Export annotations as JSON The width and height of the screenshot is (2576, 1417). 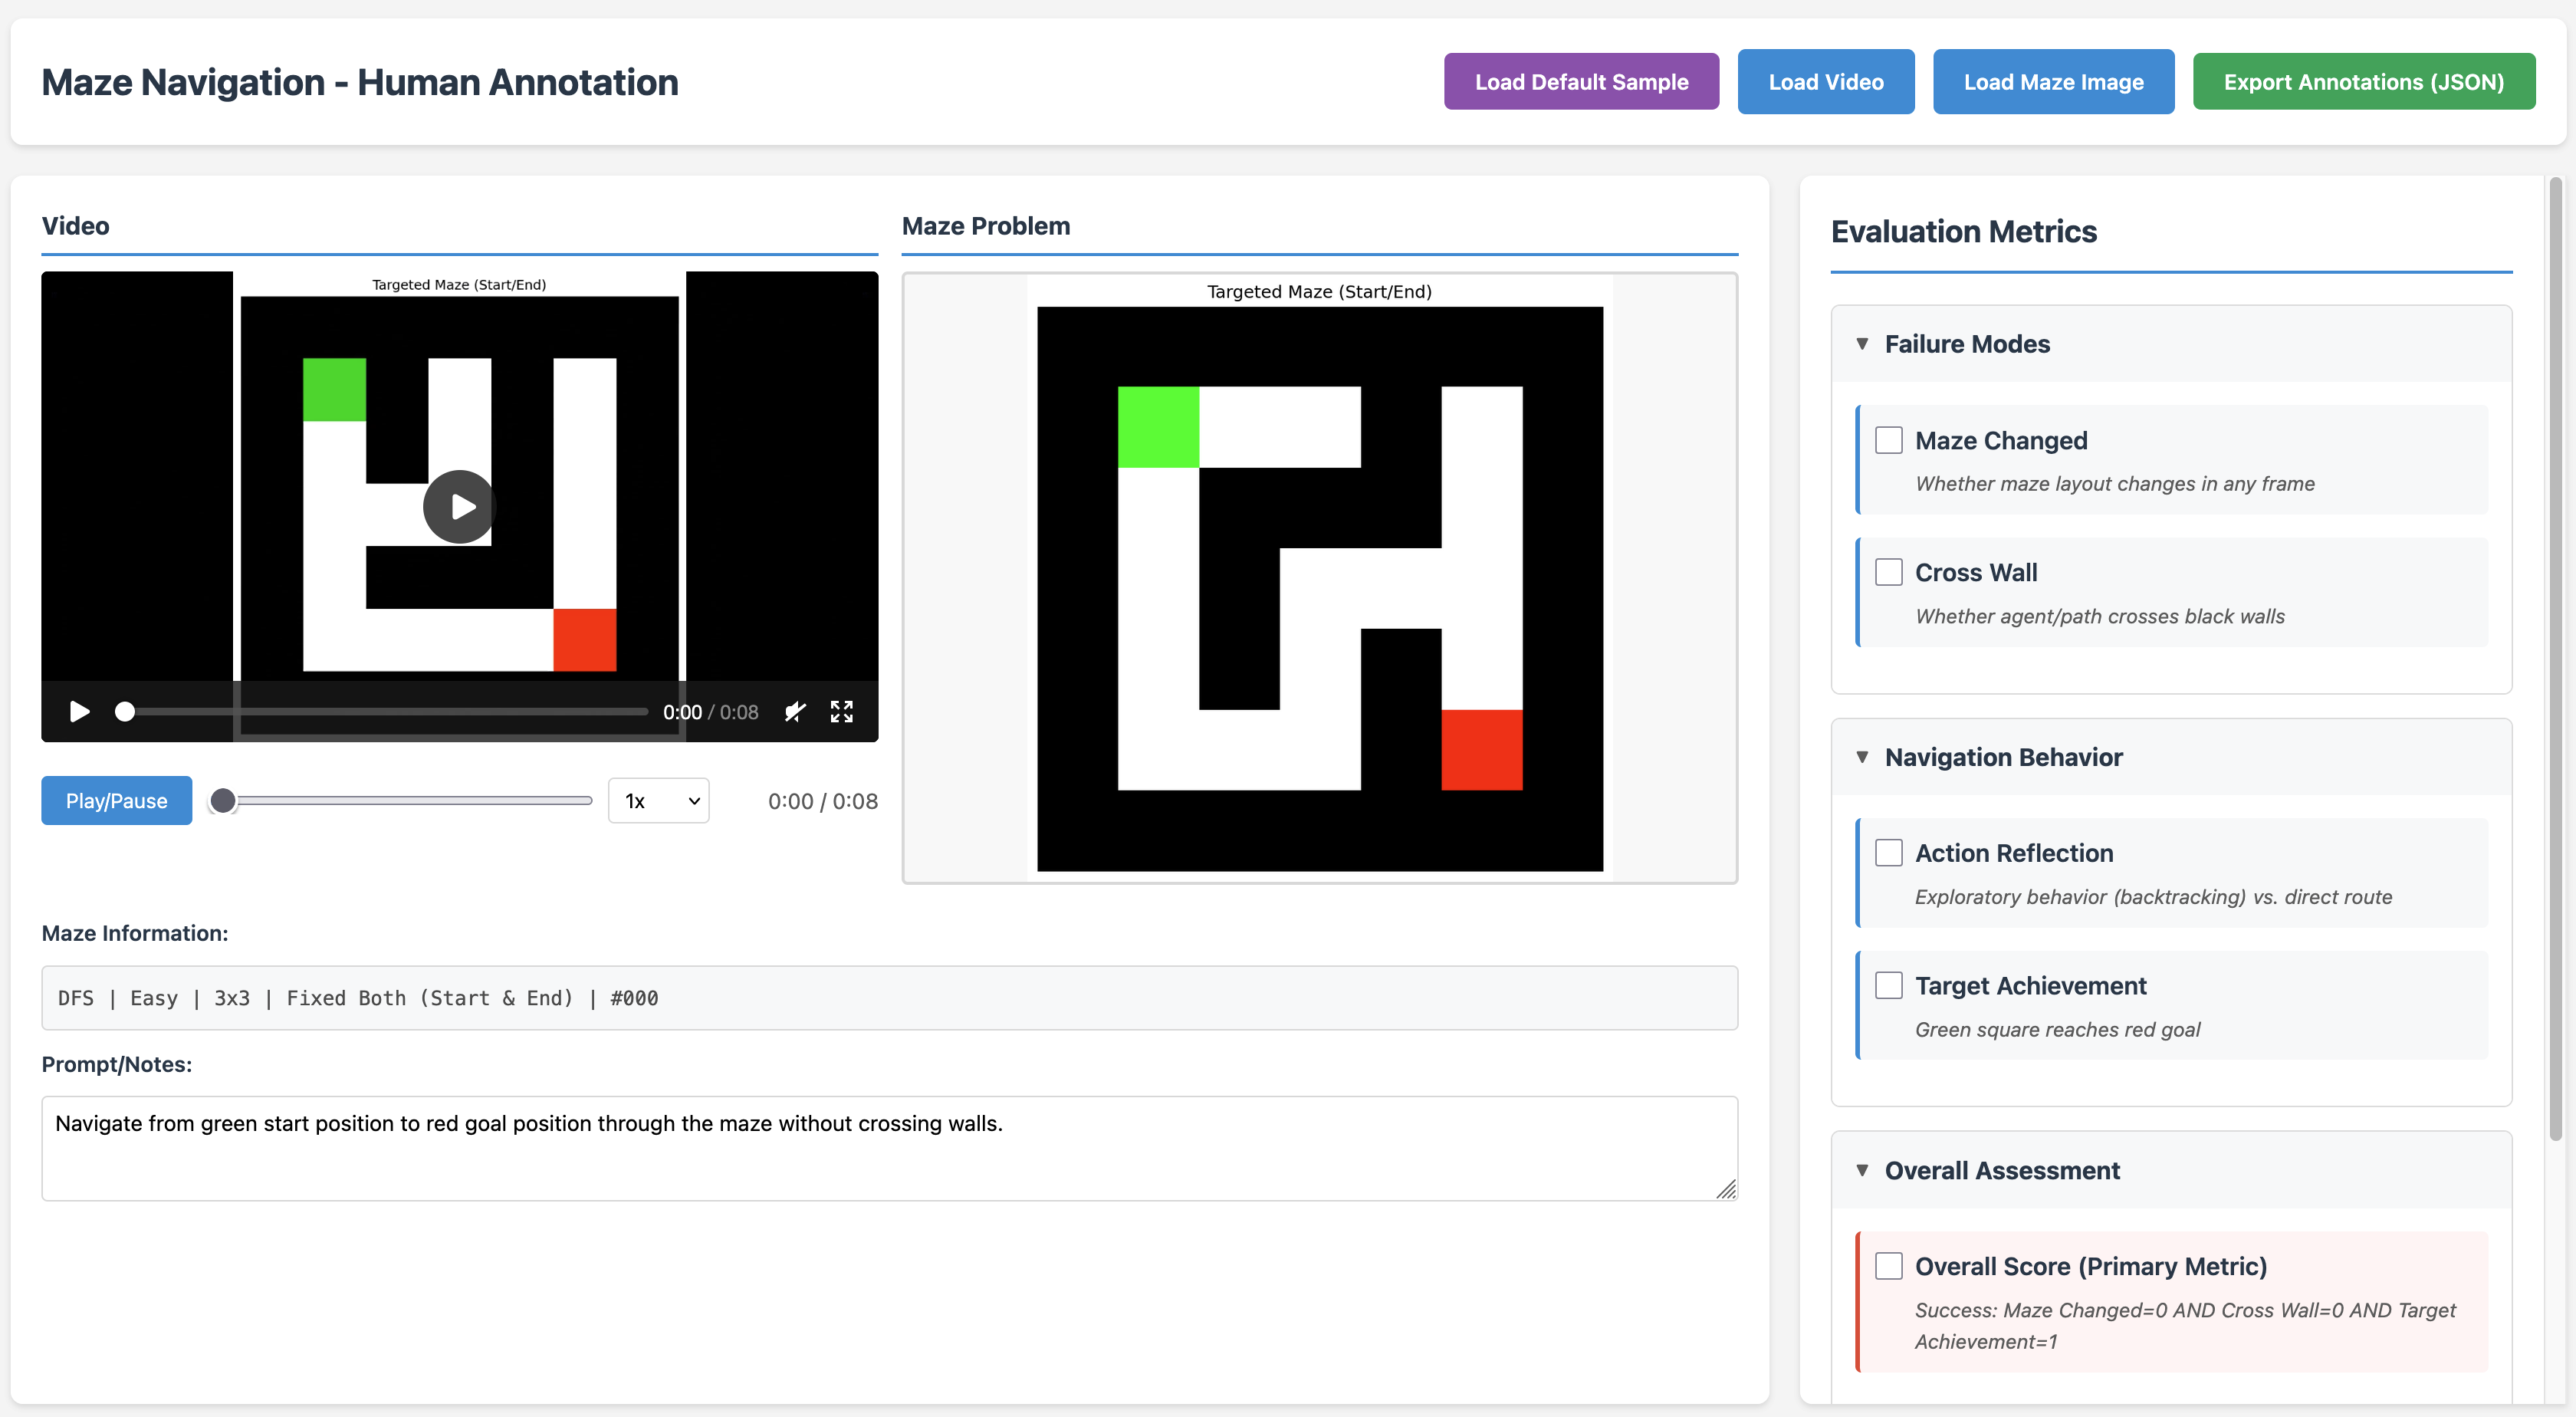(2363, 82)
